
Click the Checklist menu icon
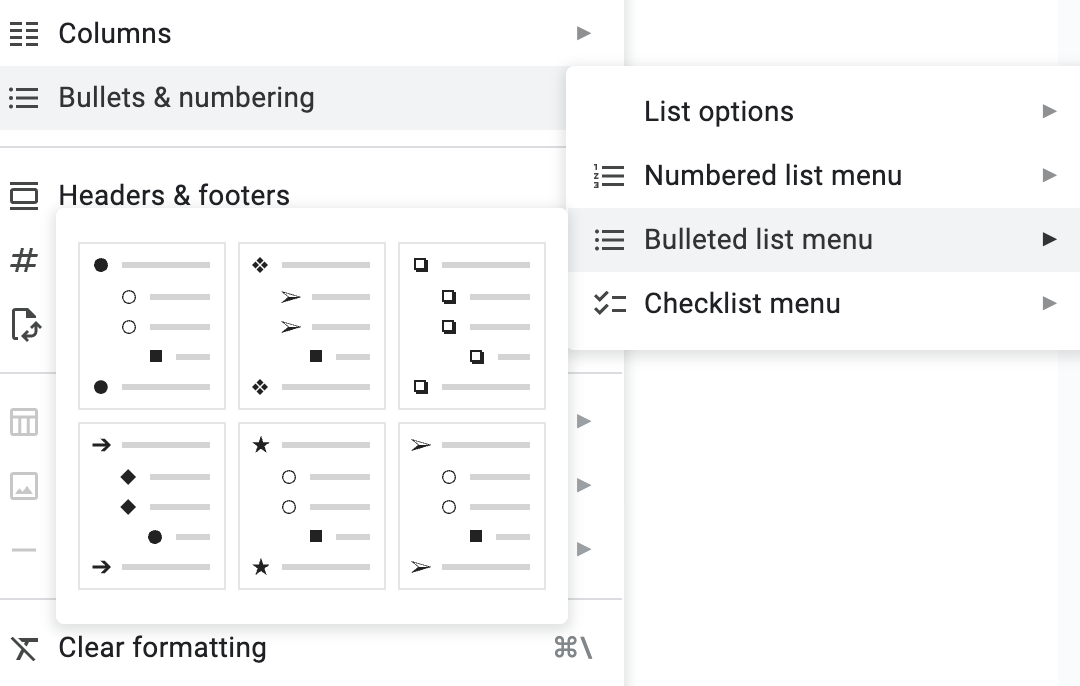[610, 304]
